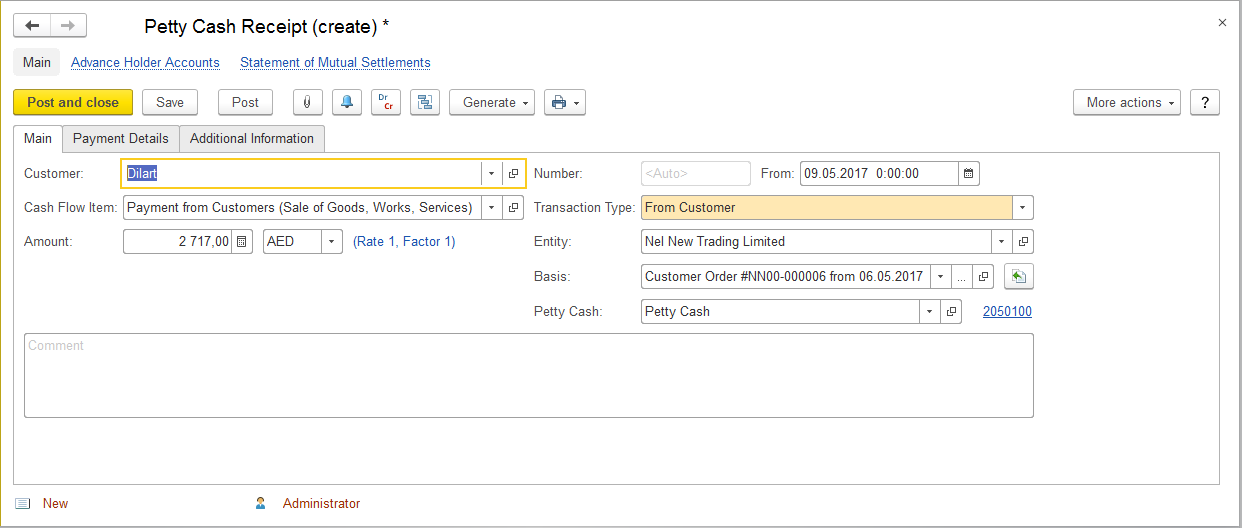Open the Advance Holder Accounts link

(145, 62)
